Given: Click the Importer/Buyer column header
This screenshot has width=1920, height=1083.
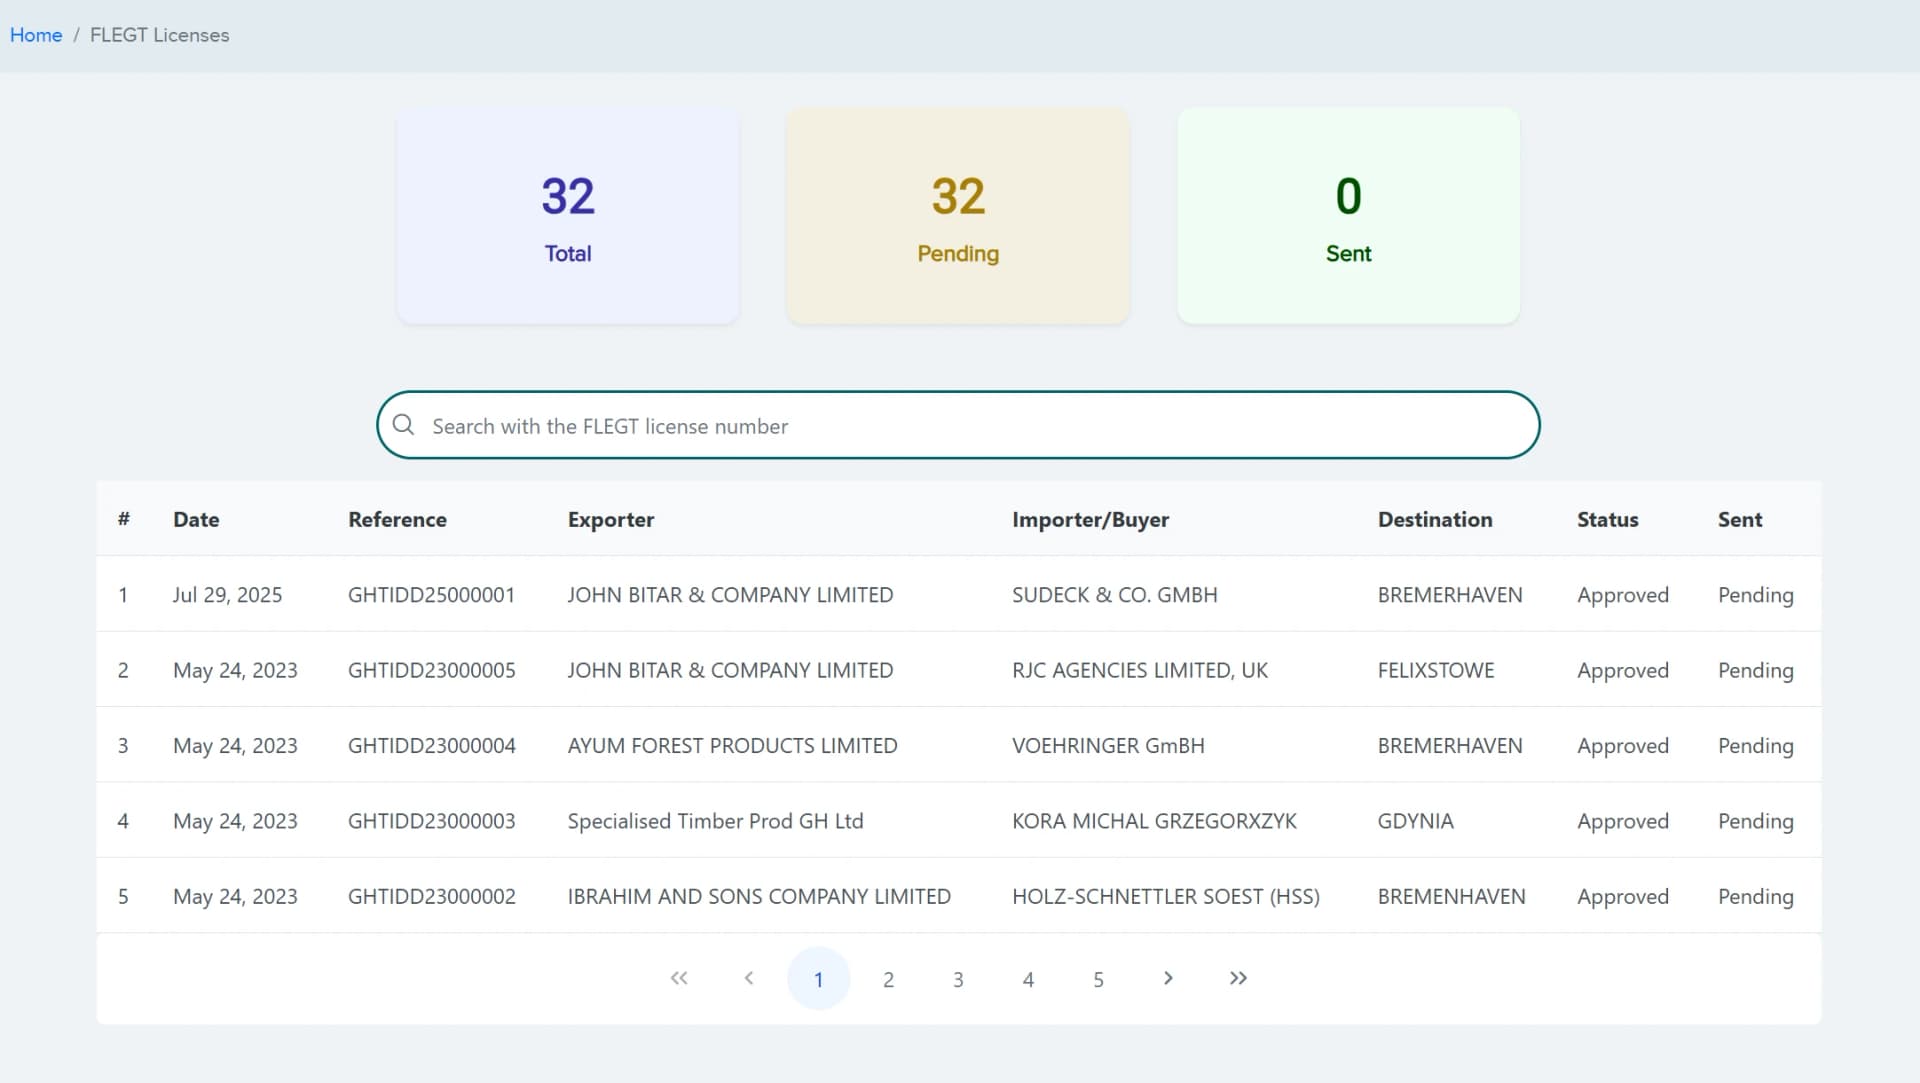Looking at the screenshot, I should pyautogui.click(x=1090, y=519).
